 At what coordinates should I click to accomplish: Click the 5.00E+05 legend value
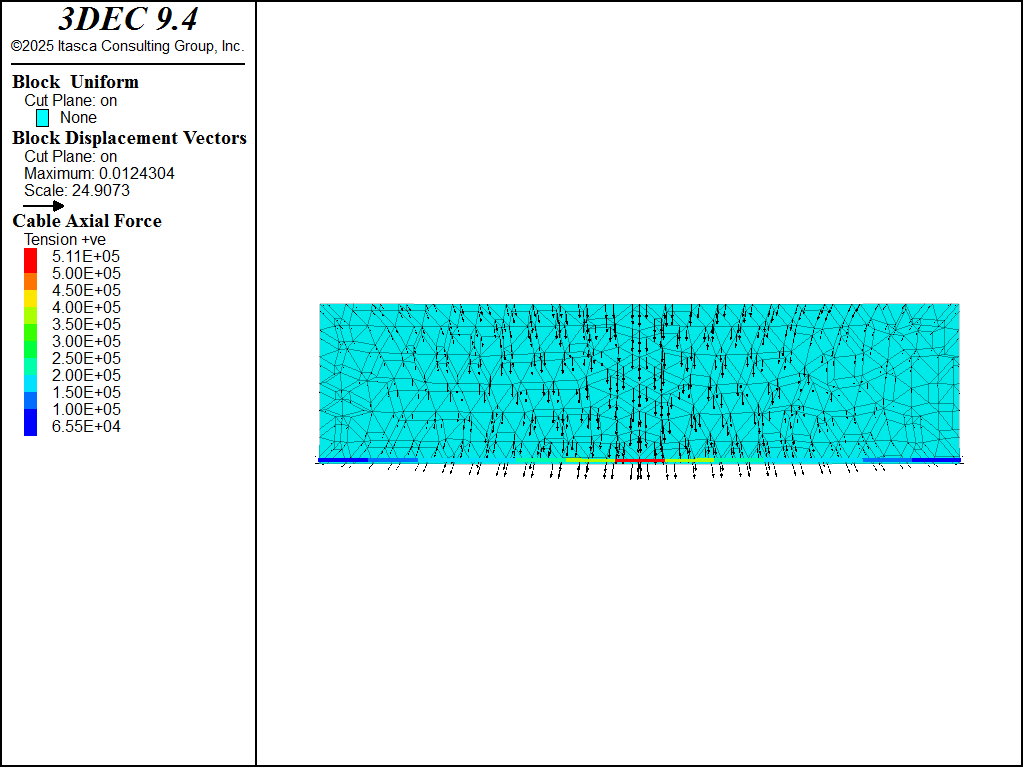pyautogui.click(x=86, y=274)
